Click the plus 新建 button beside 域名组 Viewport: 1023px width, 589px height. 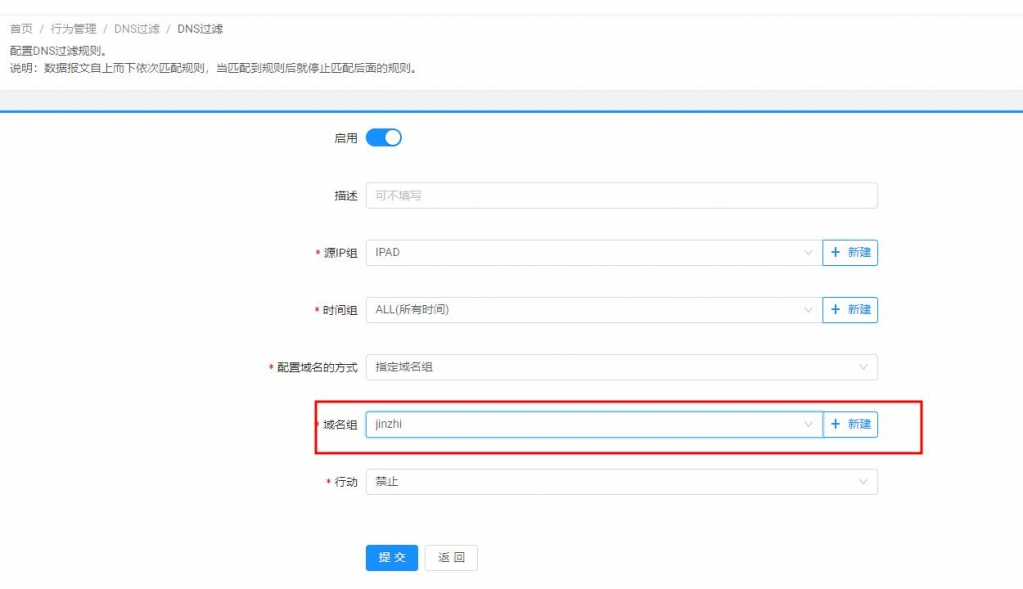(x=850, y=424)
